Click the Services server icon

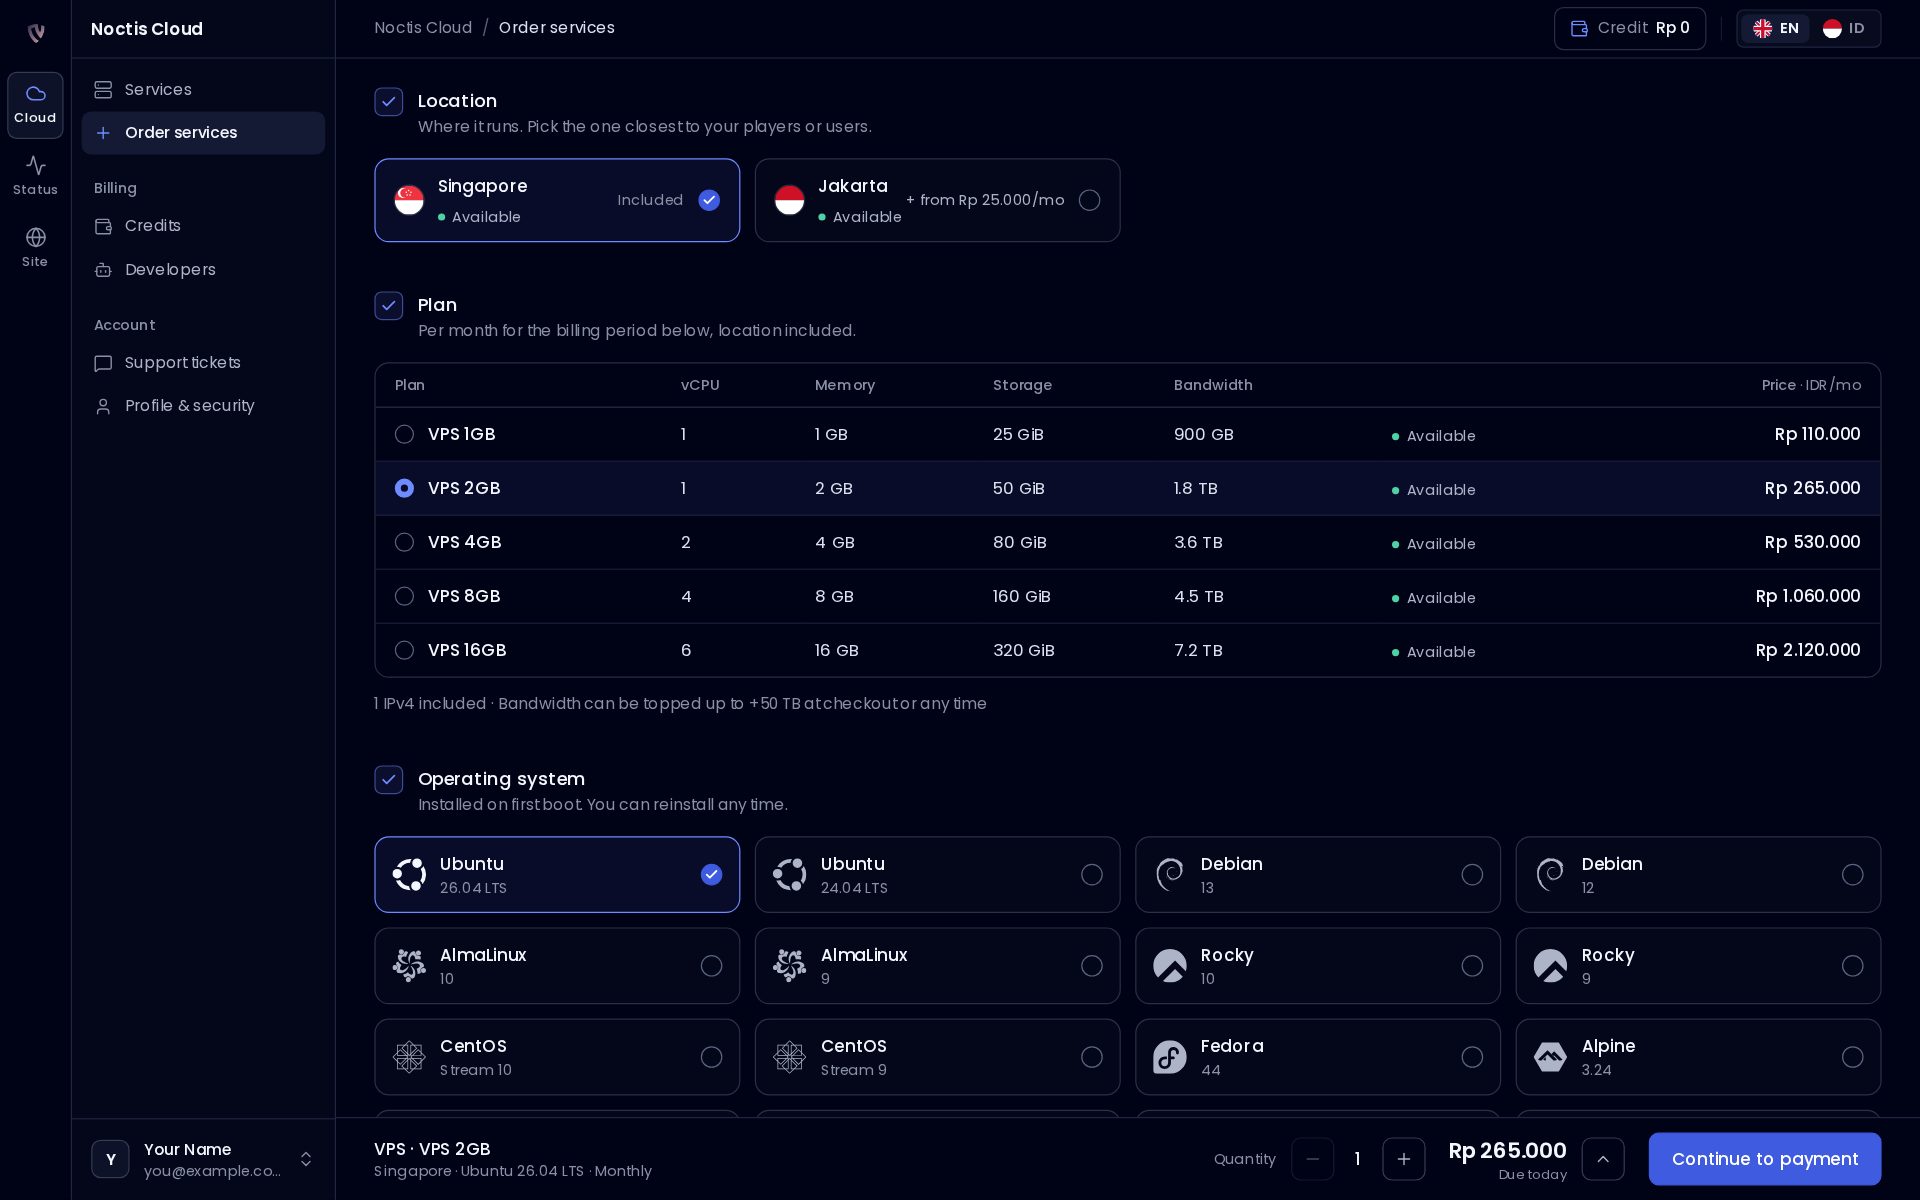(x=103, y=90)
